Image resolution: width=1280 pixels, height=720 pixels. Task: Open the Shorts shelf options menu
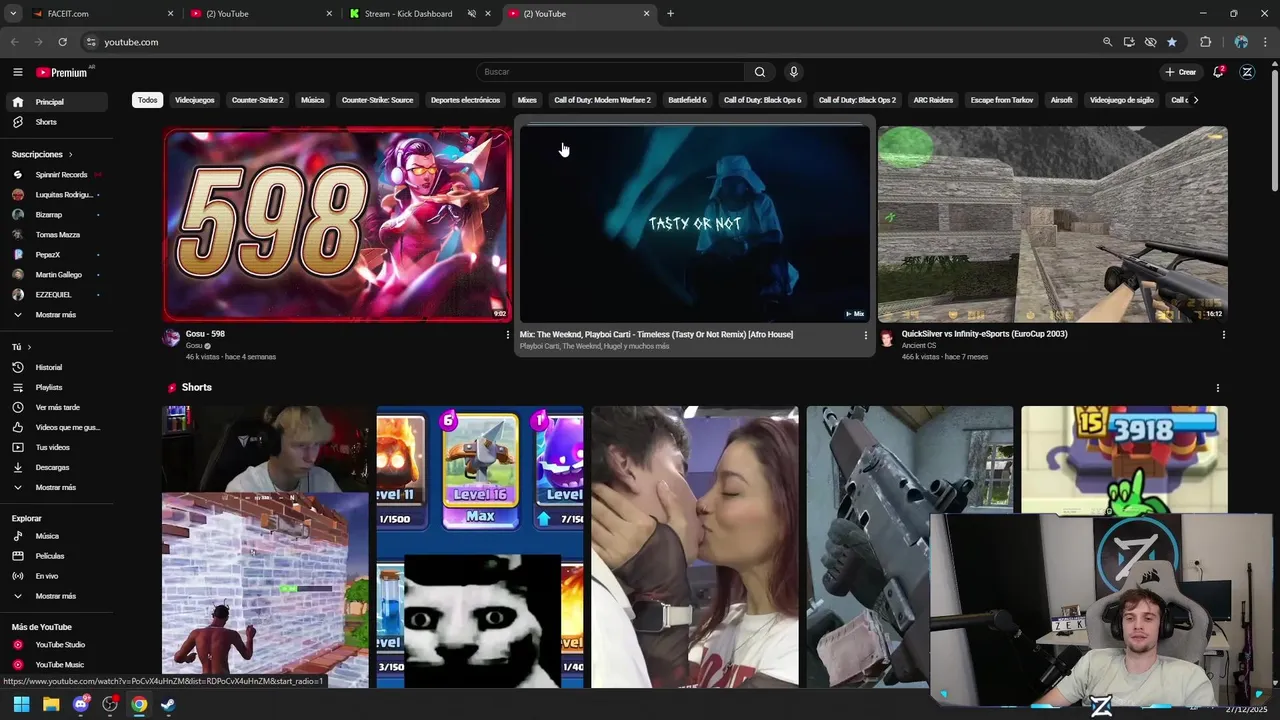[x=1217, y=388]
